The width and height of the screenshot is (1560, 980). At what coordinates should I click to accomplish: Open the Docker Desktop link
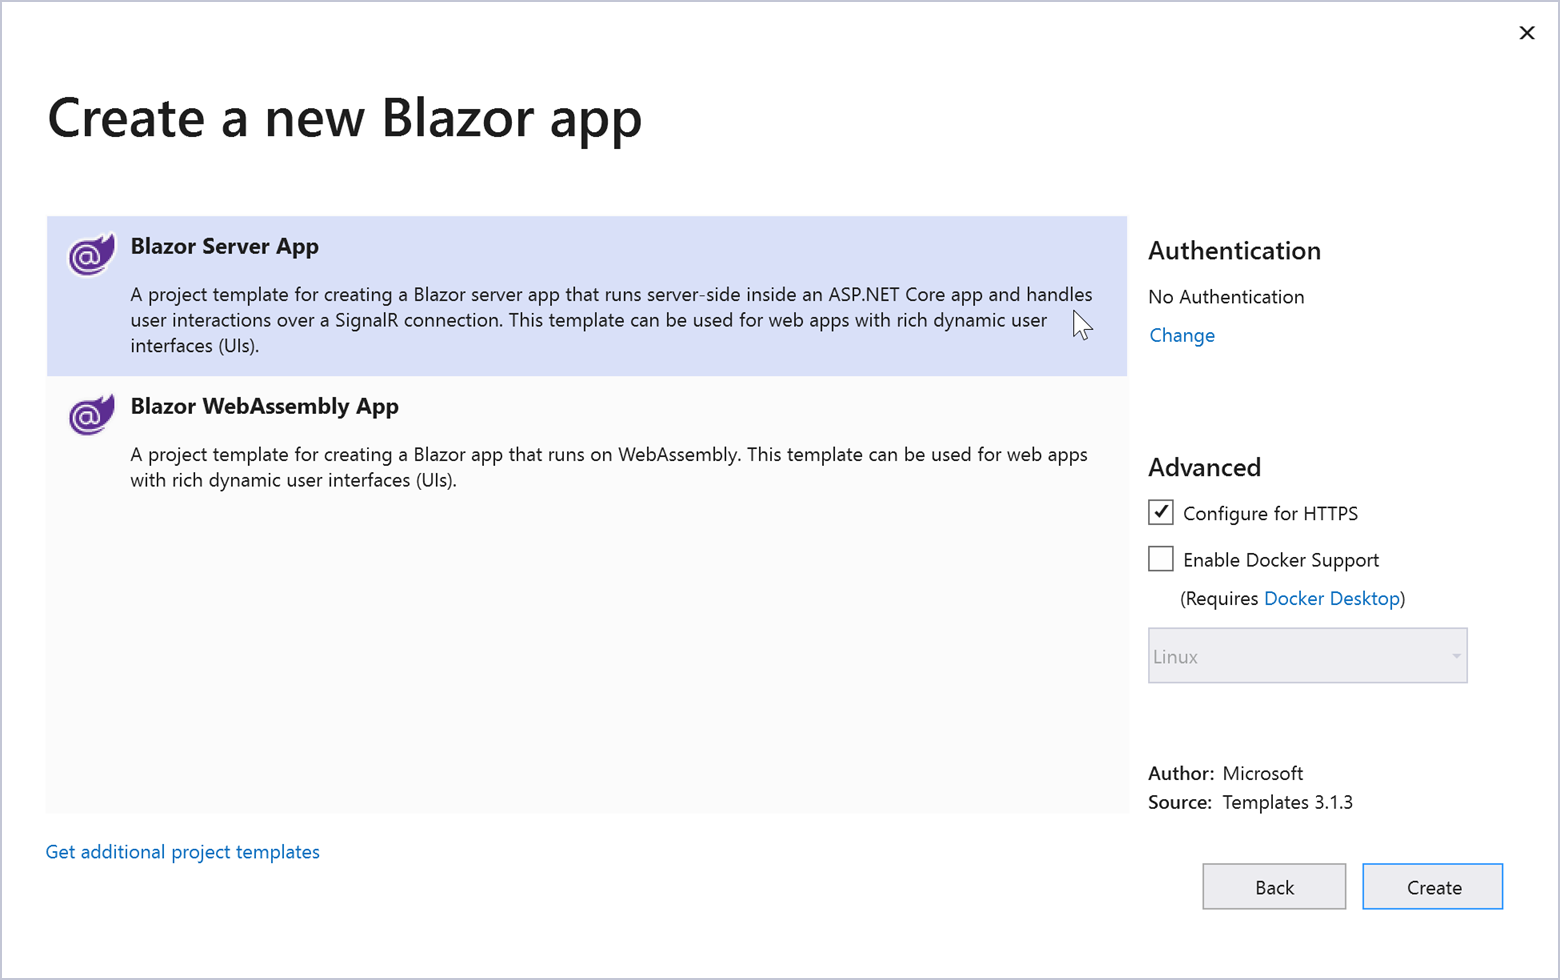tap(1332, 598)
